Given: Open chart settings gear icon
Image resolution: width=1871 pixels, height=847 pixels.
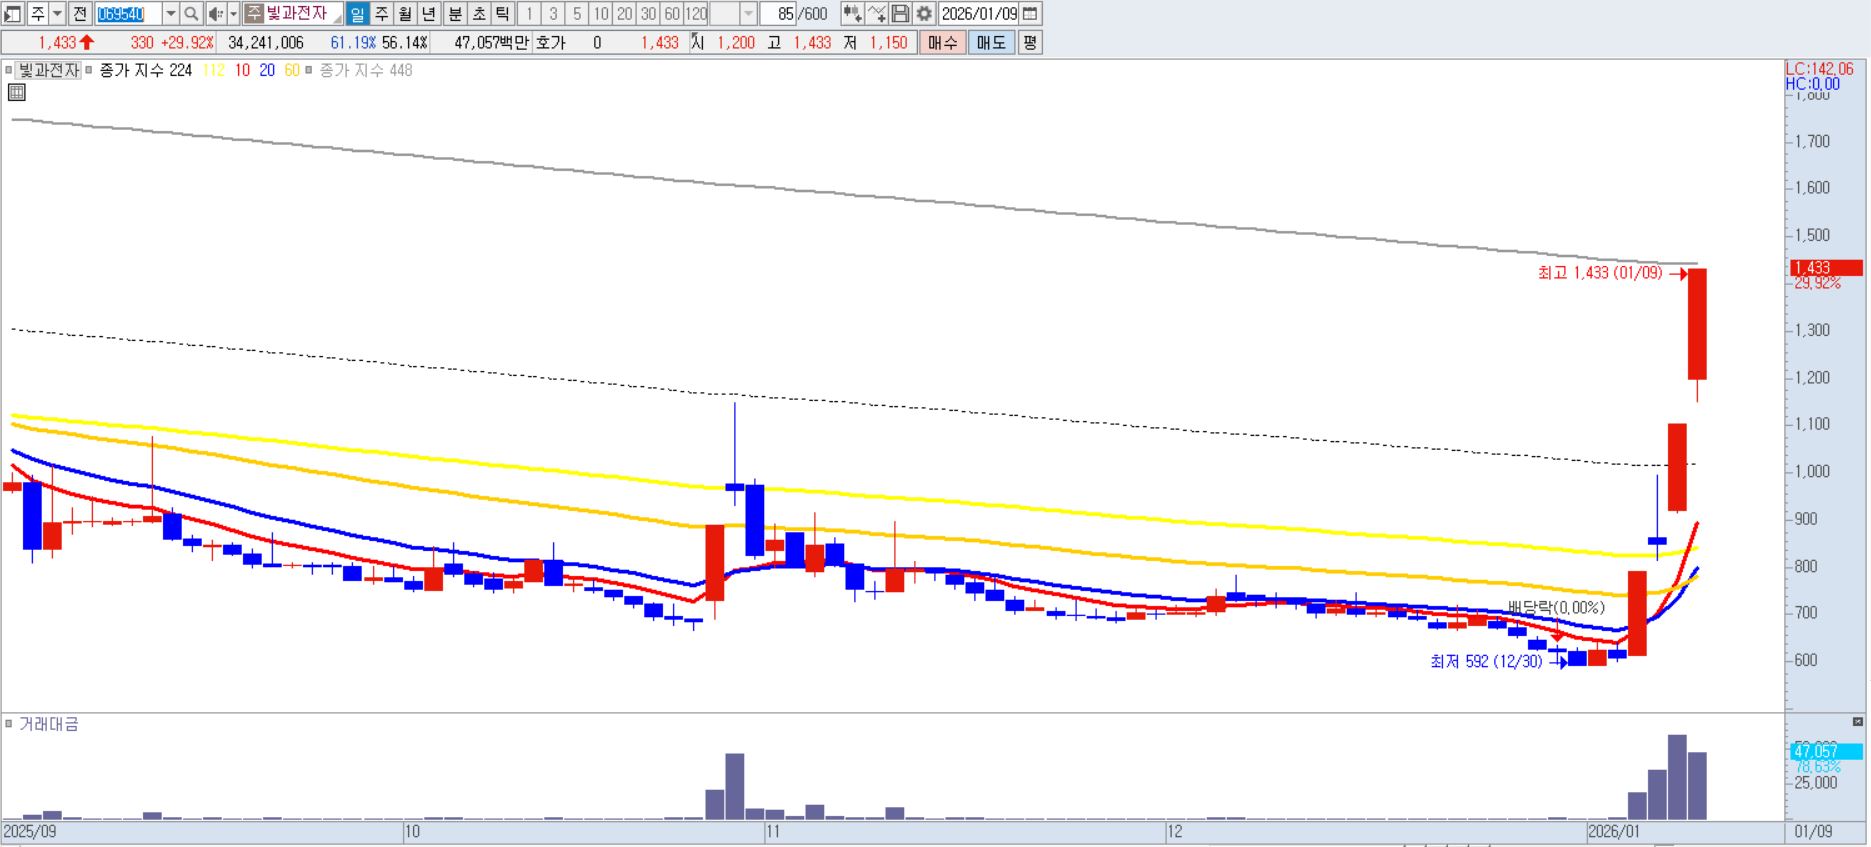Looking at the screenshot, I should point(924,14).
